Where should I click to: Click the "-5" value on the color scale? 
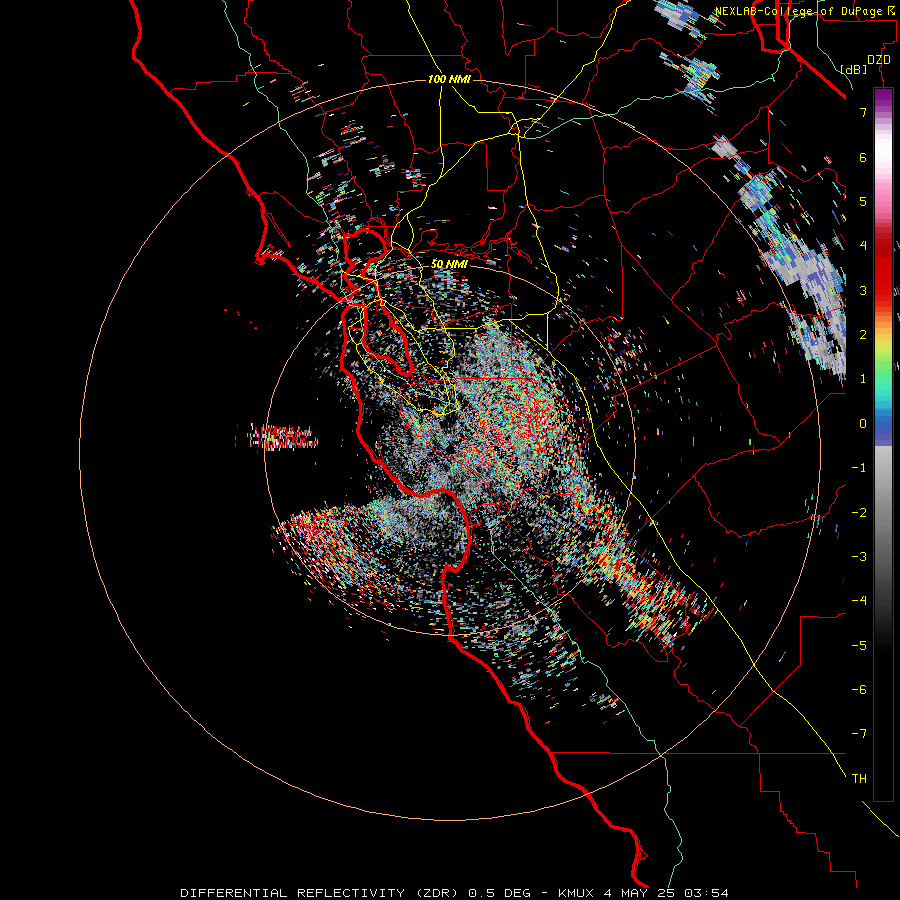859,646
